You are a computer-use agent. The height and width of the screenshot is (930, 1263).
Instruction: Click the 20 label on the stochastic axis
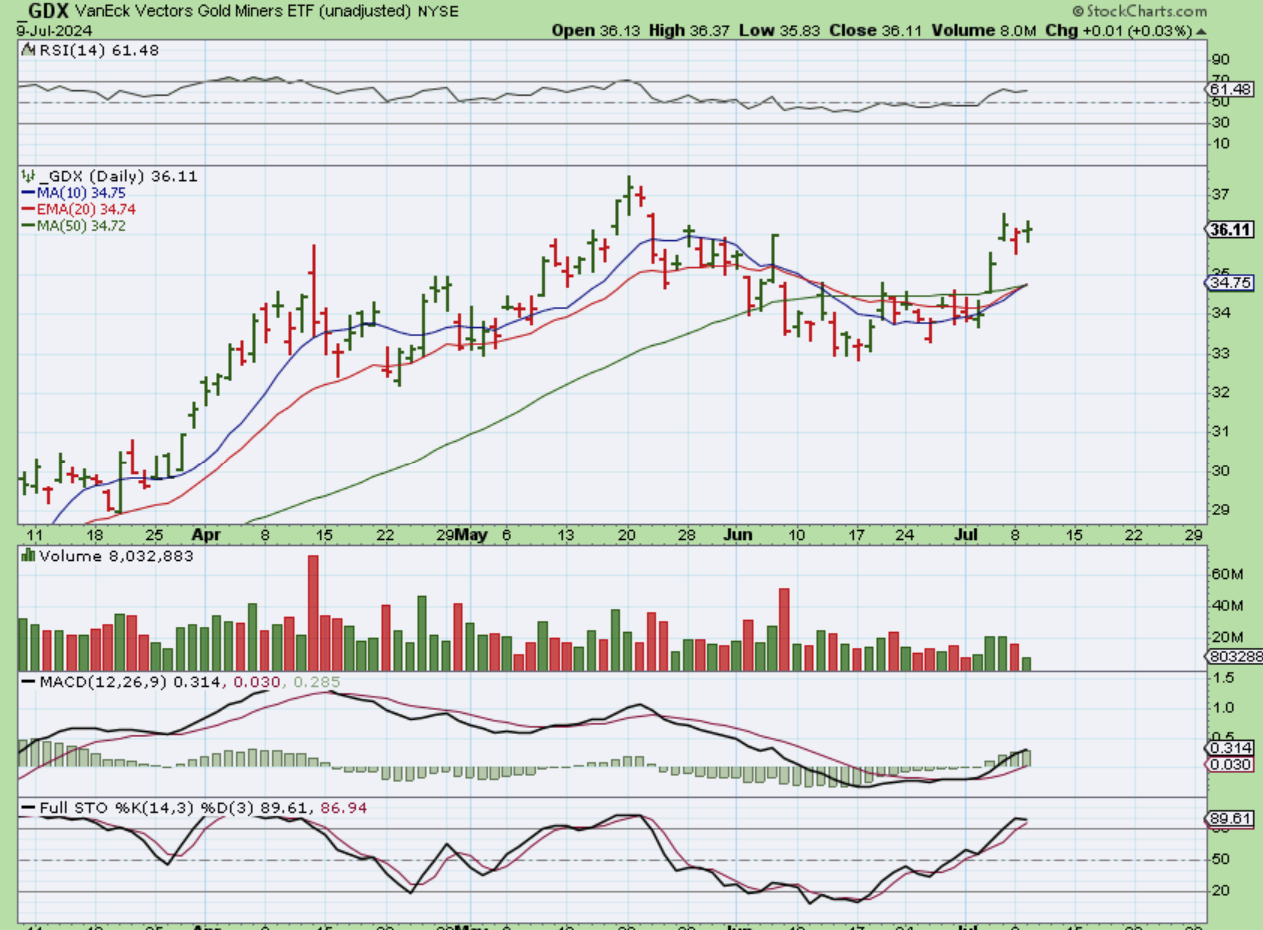click(1220, 891)
